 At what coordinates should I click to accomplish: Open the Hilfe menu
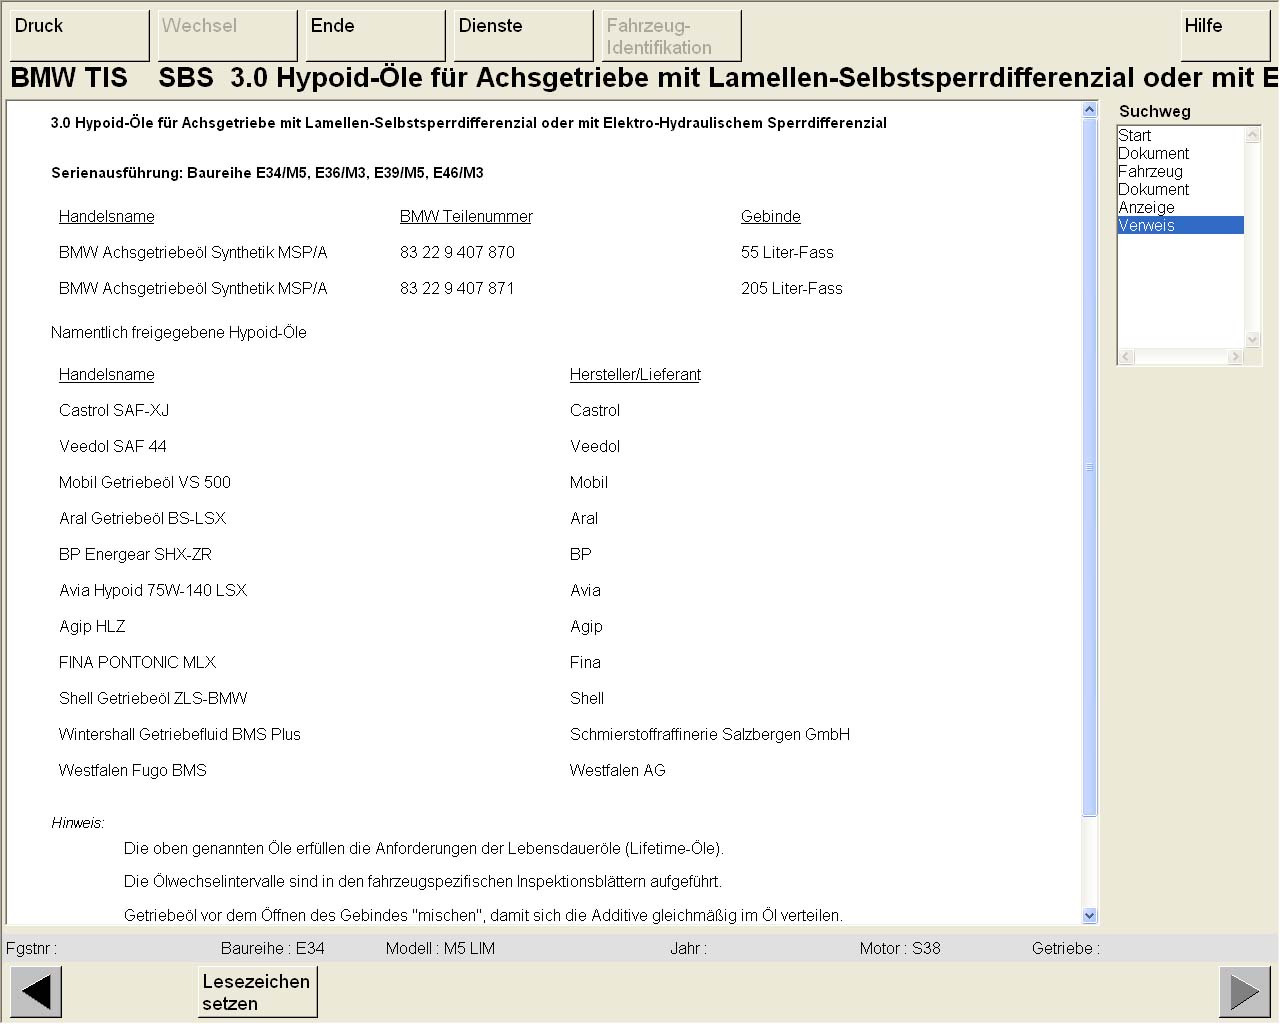pos(1225,36)
